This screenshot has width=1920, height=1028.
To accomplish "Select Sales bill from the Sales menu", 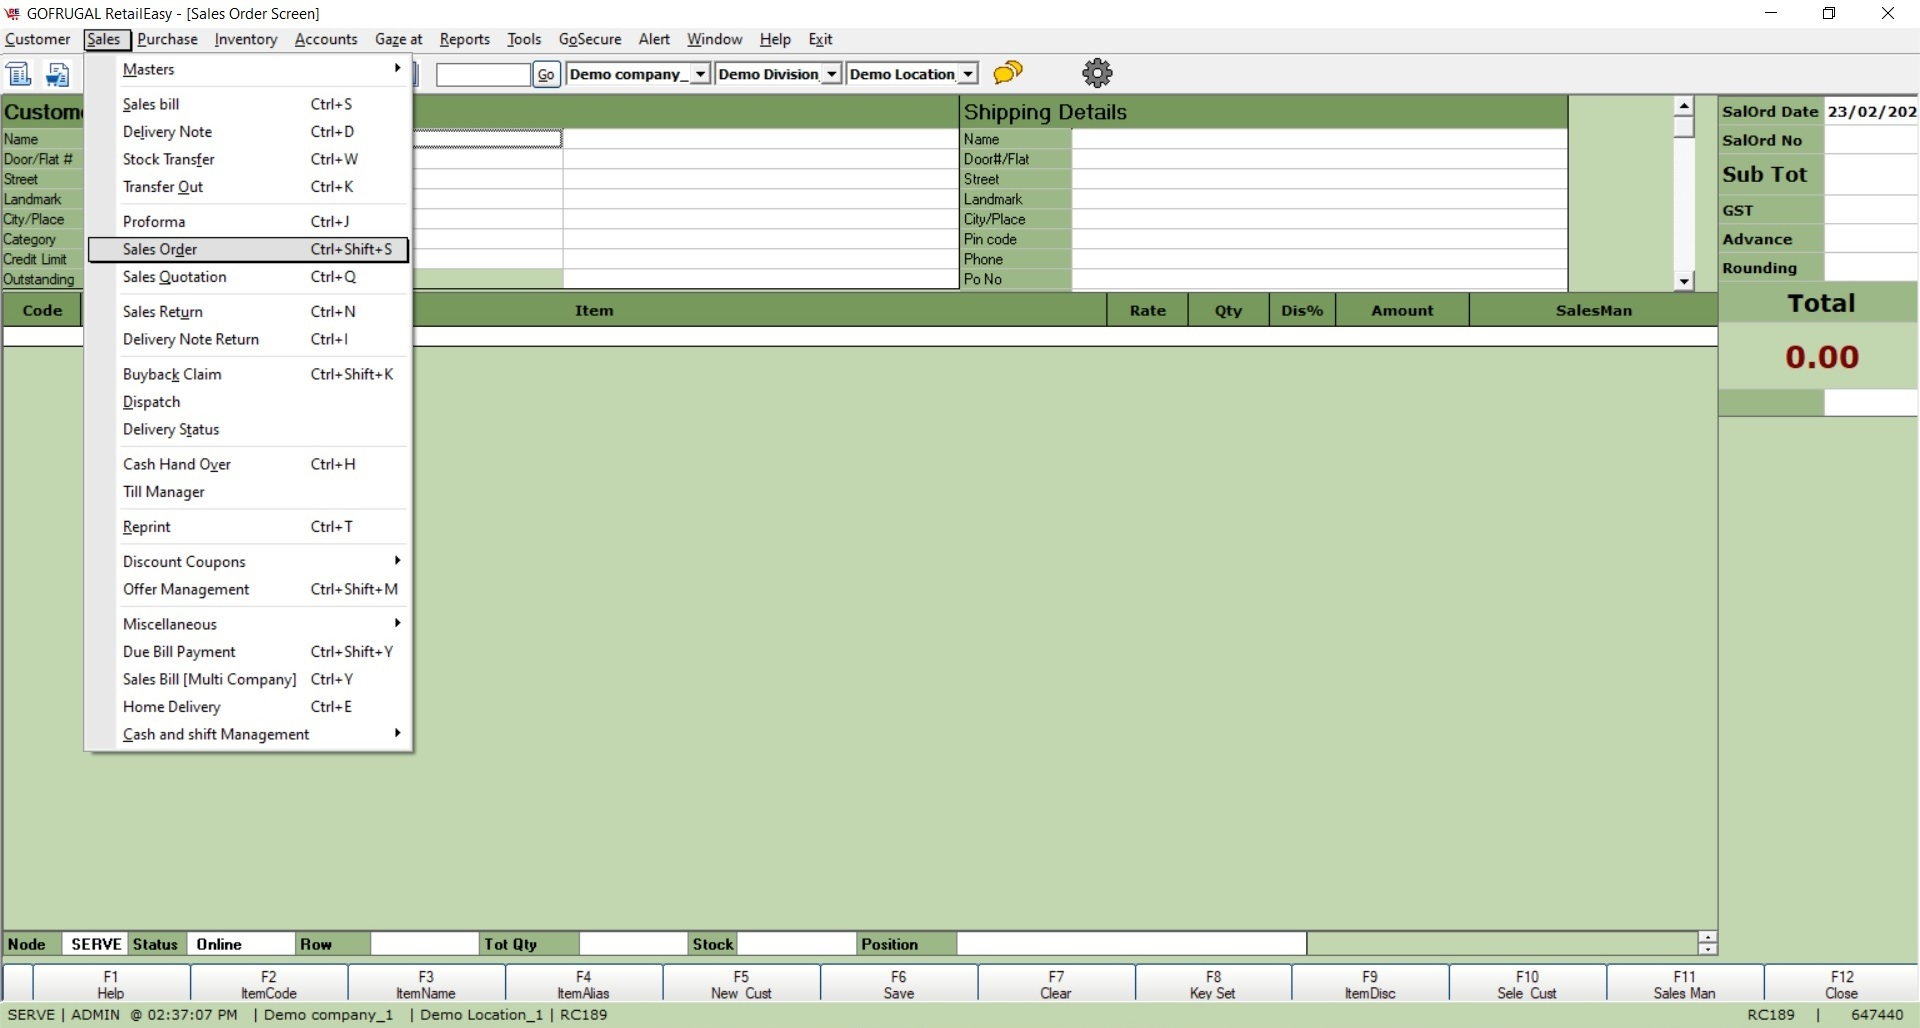I will click(249, 104).
